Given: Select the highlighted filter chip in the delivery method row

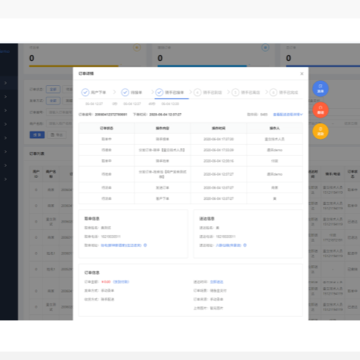Looking at the screenshot, I should (x=53, y=101).
